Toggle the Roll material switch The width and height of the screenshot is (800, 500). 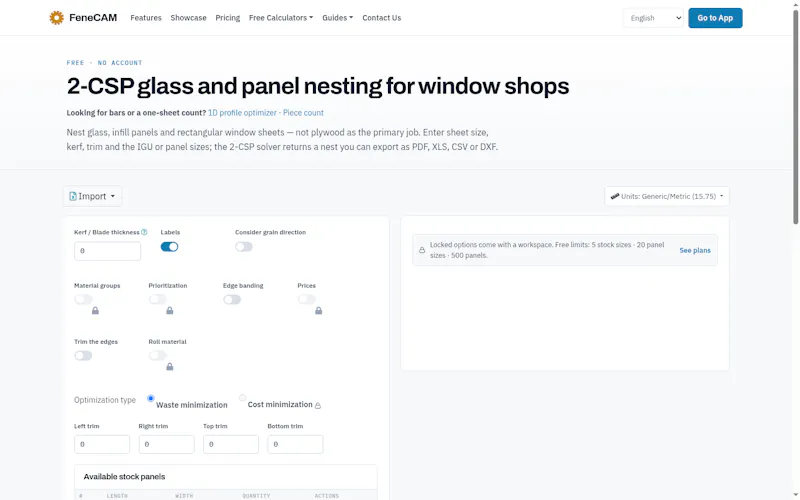pyautogui.click(x=158, y=356)
